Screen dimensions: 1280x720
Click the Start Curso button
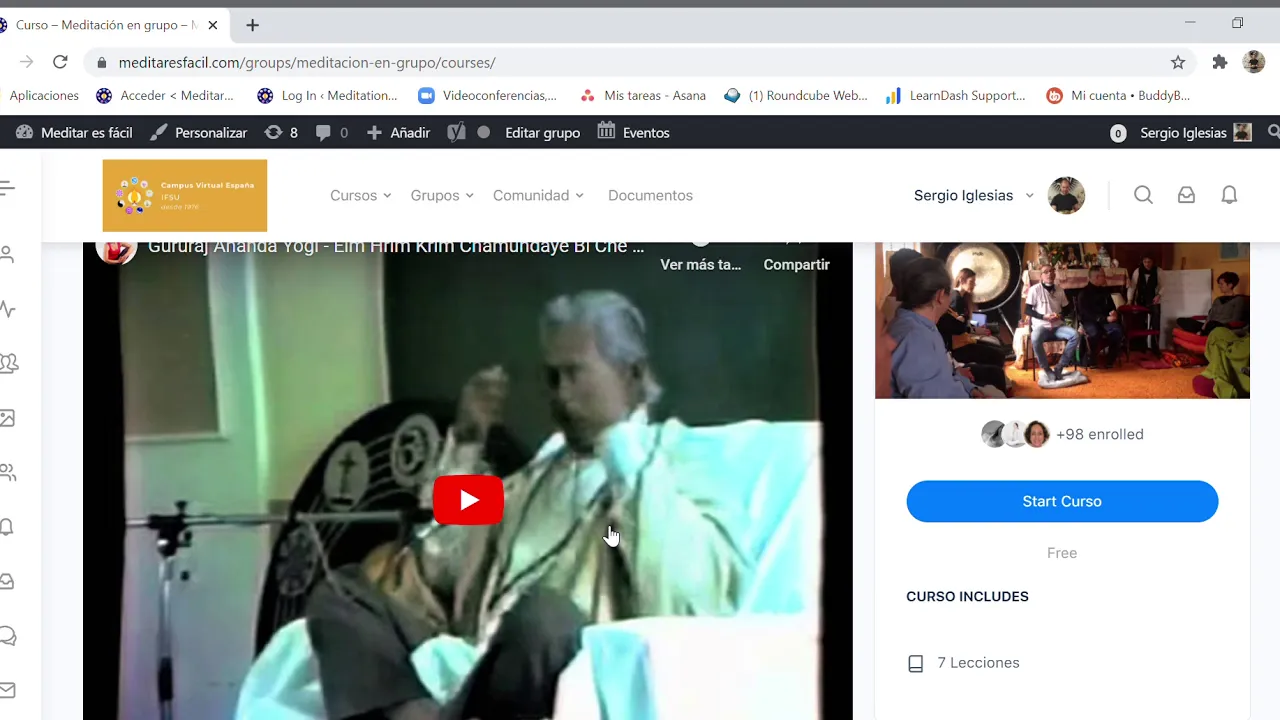[x=1062, y=501]
